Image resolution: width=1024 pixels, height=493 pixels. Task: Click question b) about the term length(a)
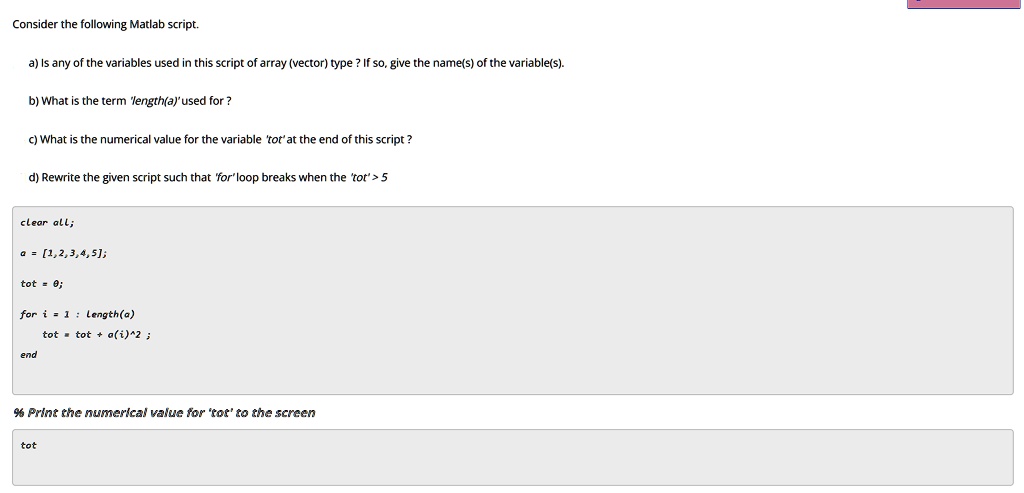(x=130, y=101)
